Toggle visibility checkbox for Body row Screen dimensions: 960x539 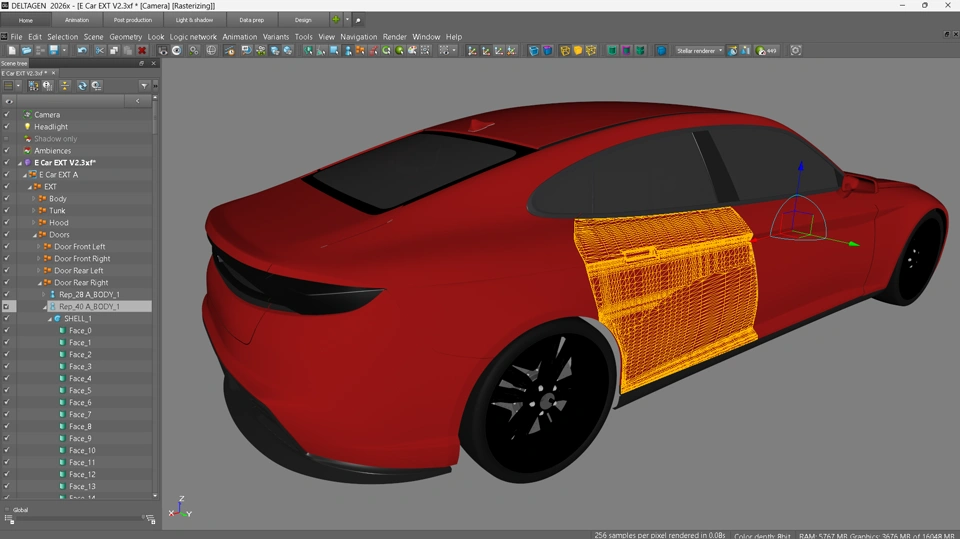[7, 198]
